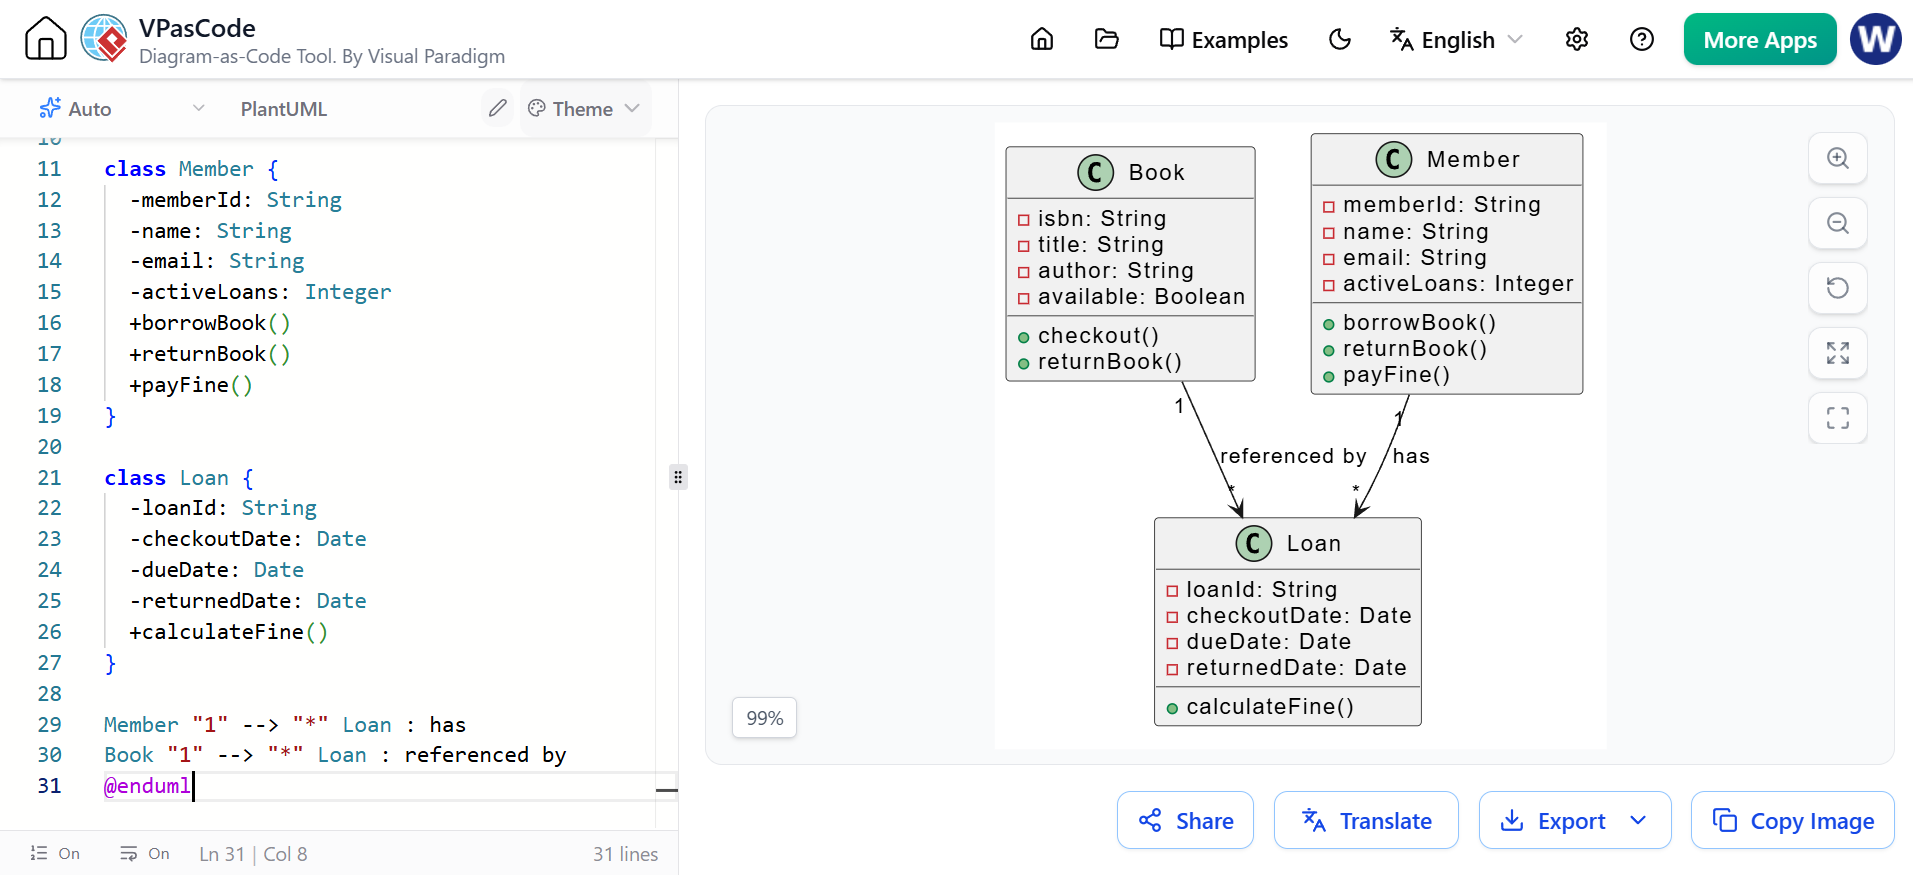Open the help question mark icon

click(1642, 39)
